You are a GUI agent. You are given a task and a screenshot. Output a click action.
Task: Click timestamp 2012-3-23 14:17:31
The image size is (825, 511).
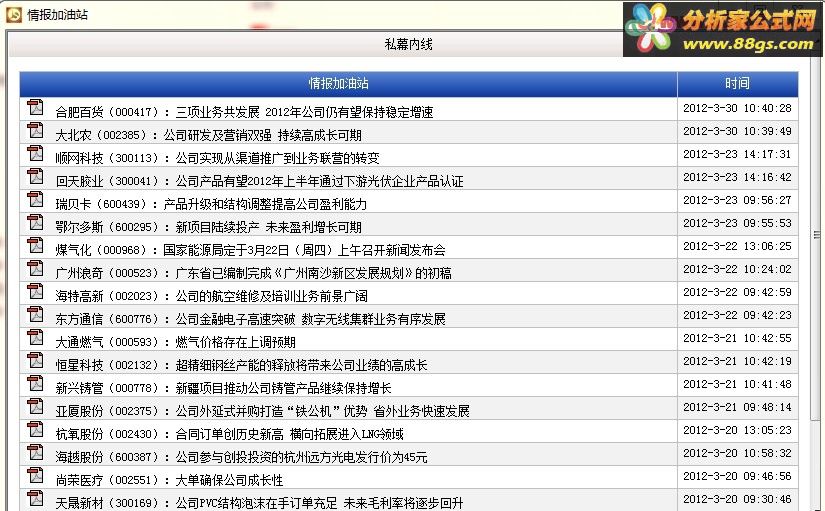[x=737, y=154]
